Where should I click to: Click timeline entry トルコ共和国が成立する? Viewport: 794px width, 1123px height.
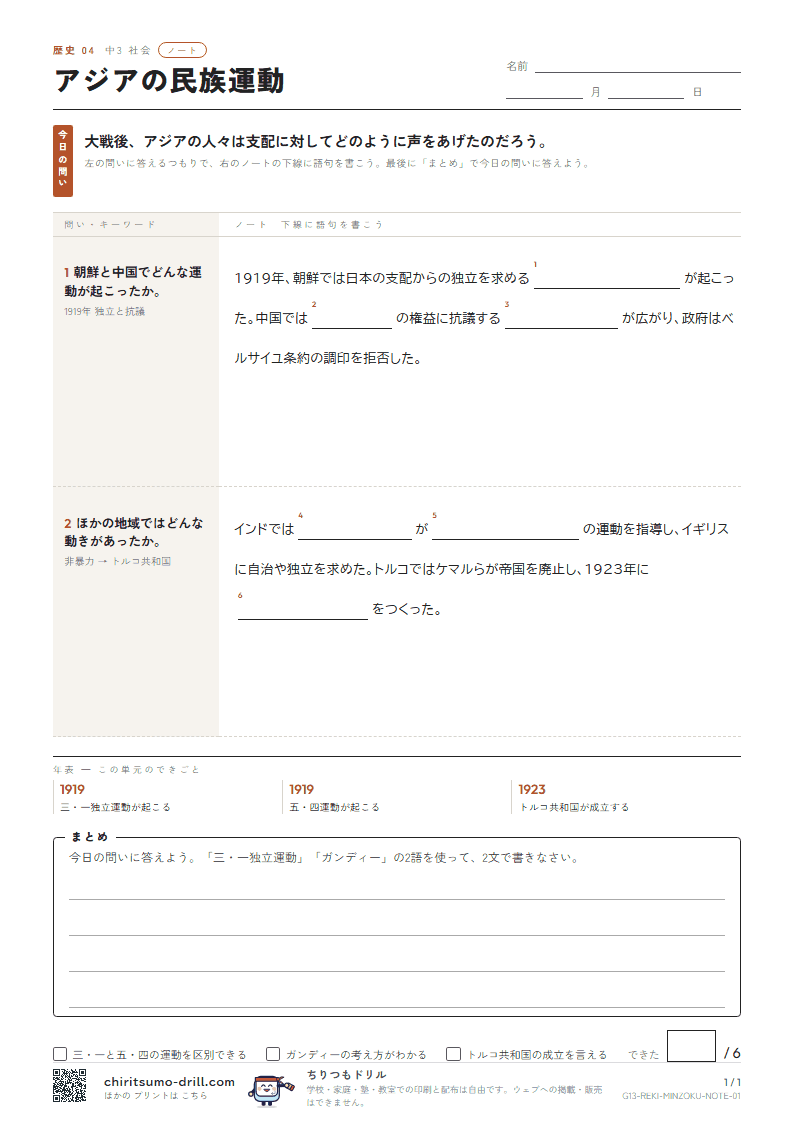pyautogui.click(x=574, y=807)
